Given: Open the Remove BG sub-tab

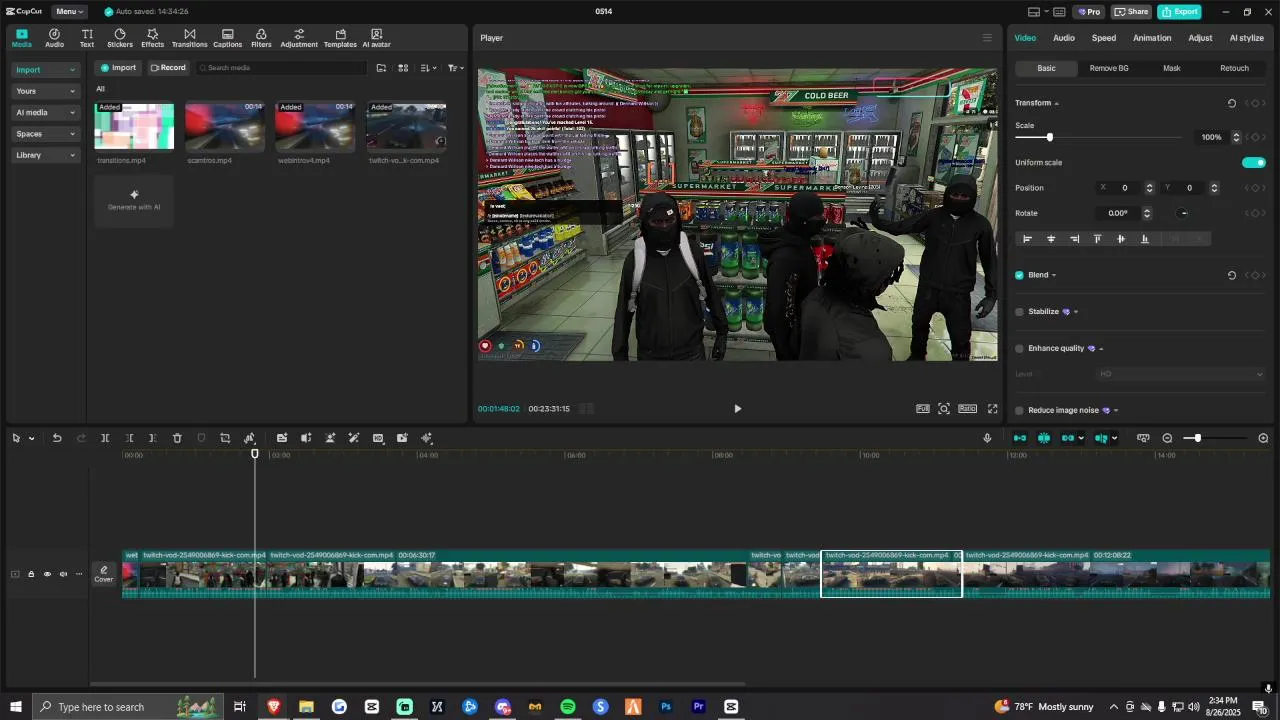Looking at the screenshot, I should point(1109,68).
